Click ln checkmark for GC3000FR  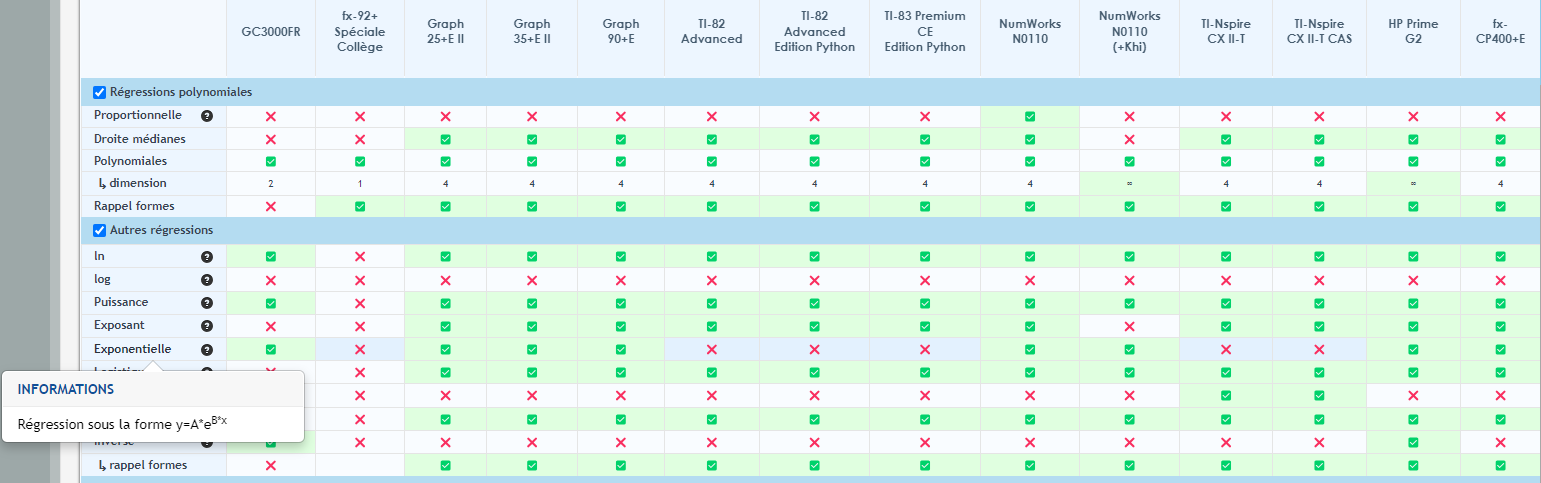tap(271, 257)
